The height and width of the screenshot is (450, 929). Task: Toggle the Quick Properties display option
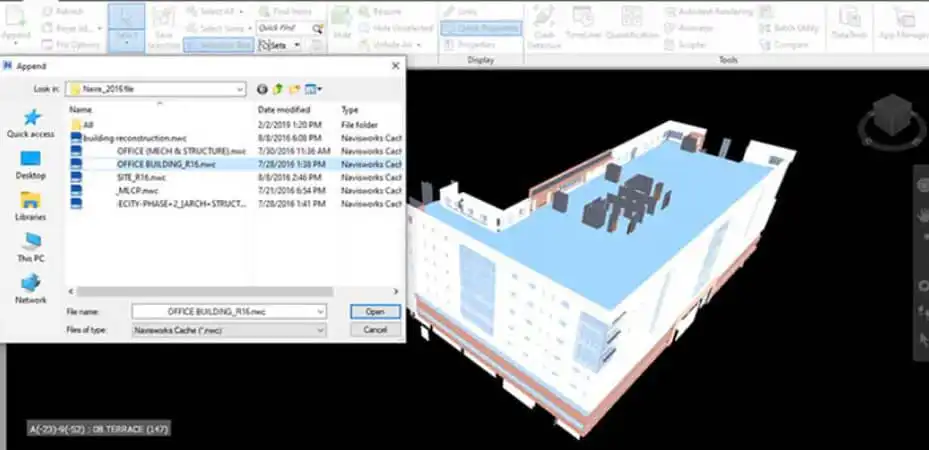[481, 28]
